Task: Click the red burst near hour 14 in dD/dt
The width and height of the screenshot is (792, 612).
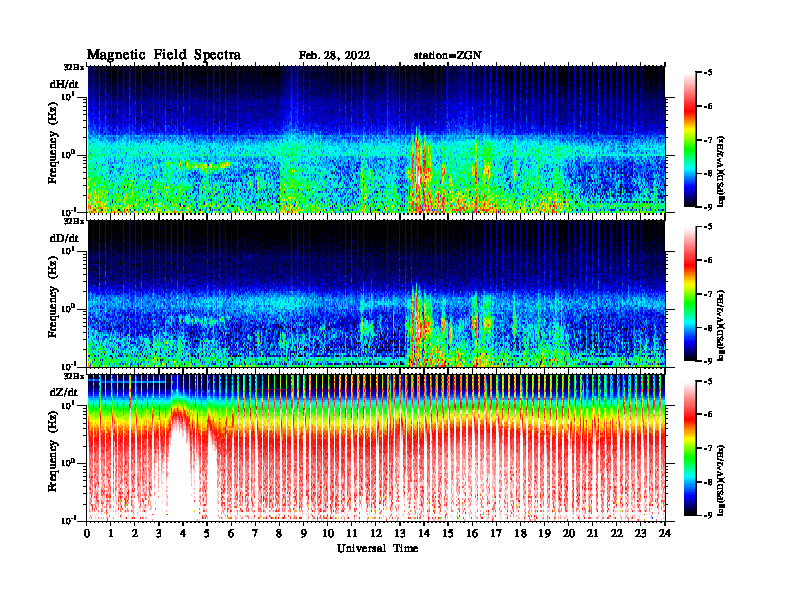Action: point(419,326)
